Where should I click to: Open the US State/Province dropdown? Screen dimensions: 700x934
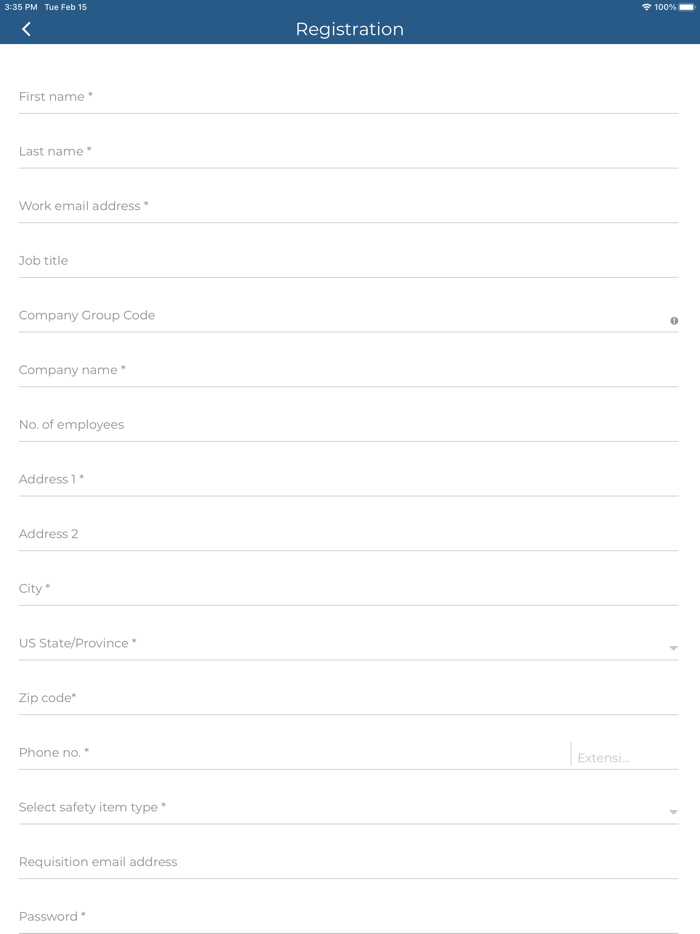(673, 648)
